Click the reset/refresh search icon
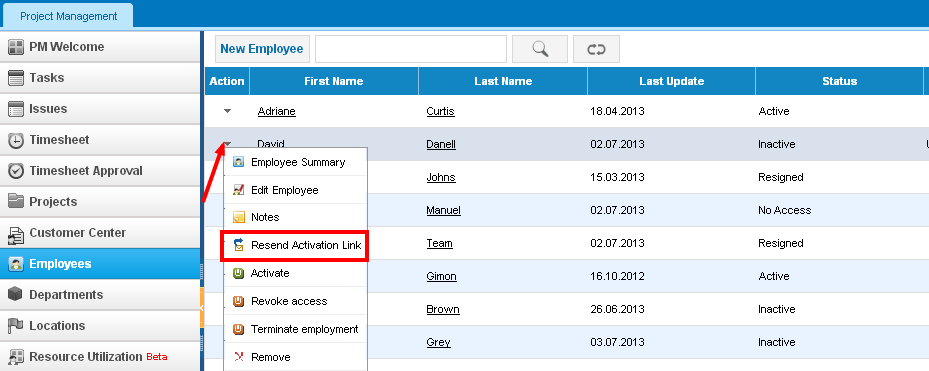 (596, 49)
